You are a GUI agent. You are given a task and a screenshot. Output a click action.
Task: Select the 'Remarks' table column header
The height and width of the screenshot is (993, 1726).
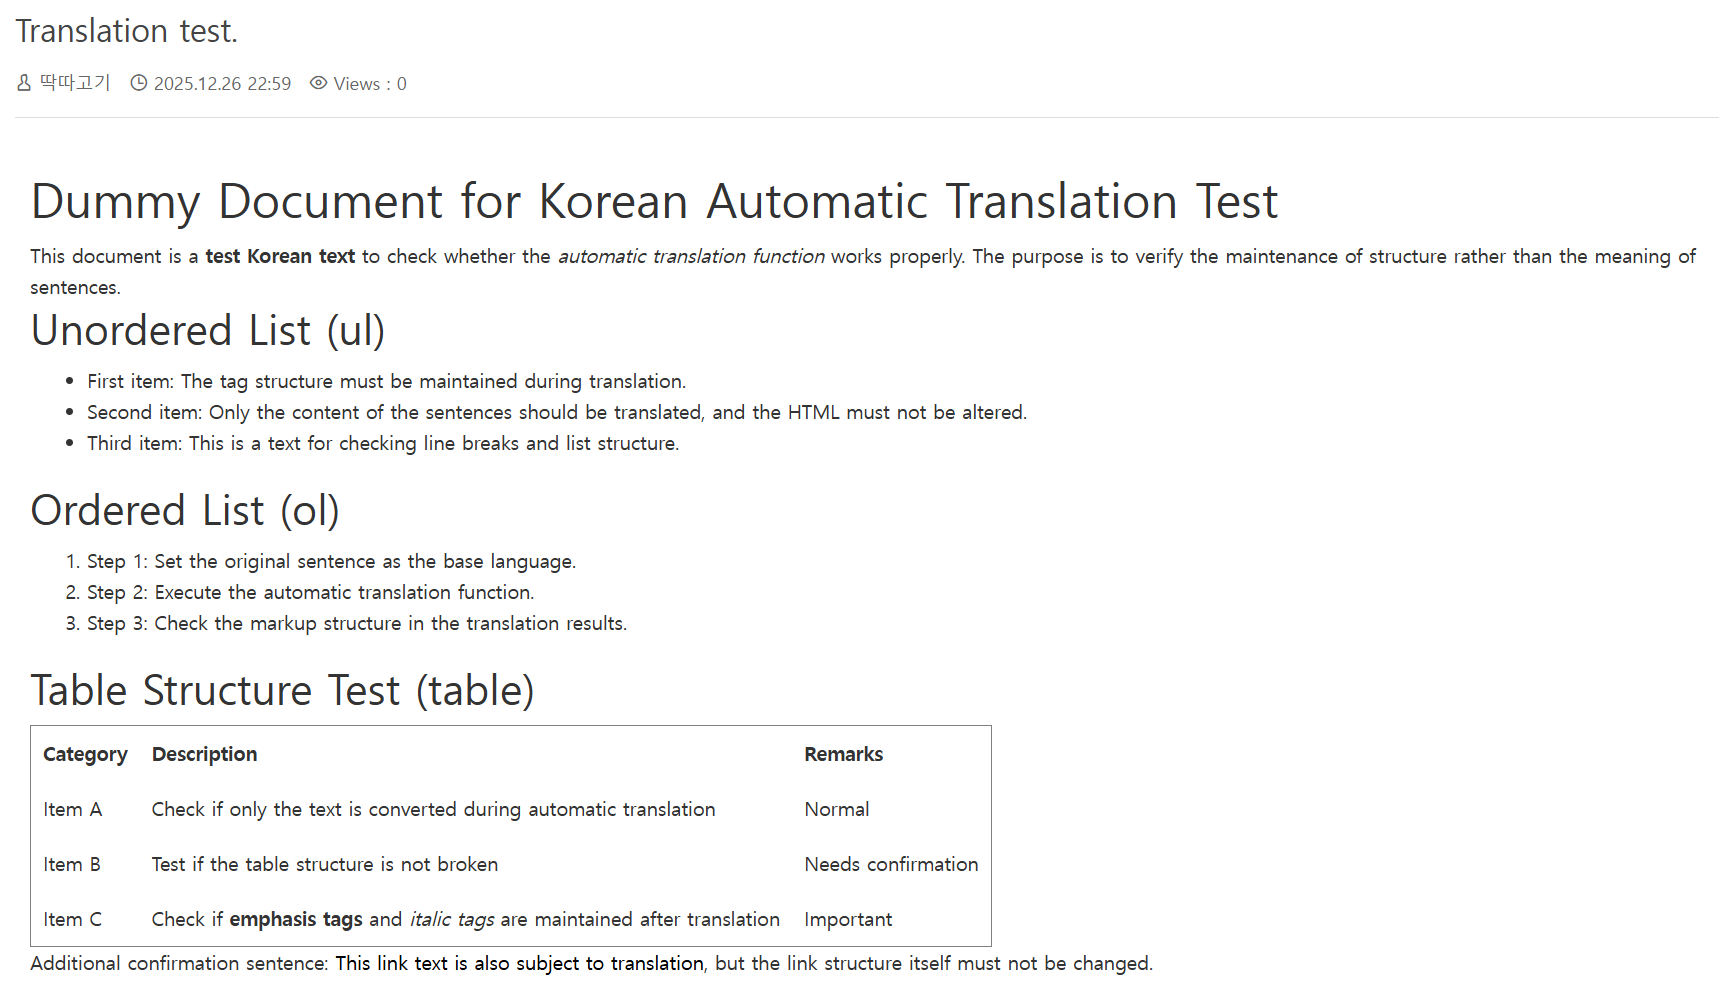pyautogui.click(x=843, y=754)
